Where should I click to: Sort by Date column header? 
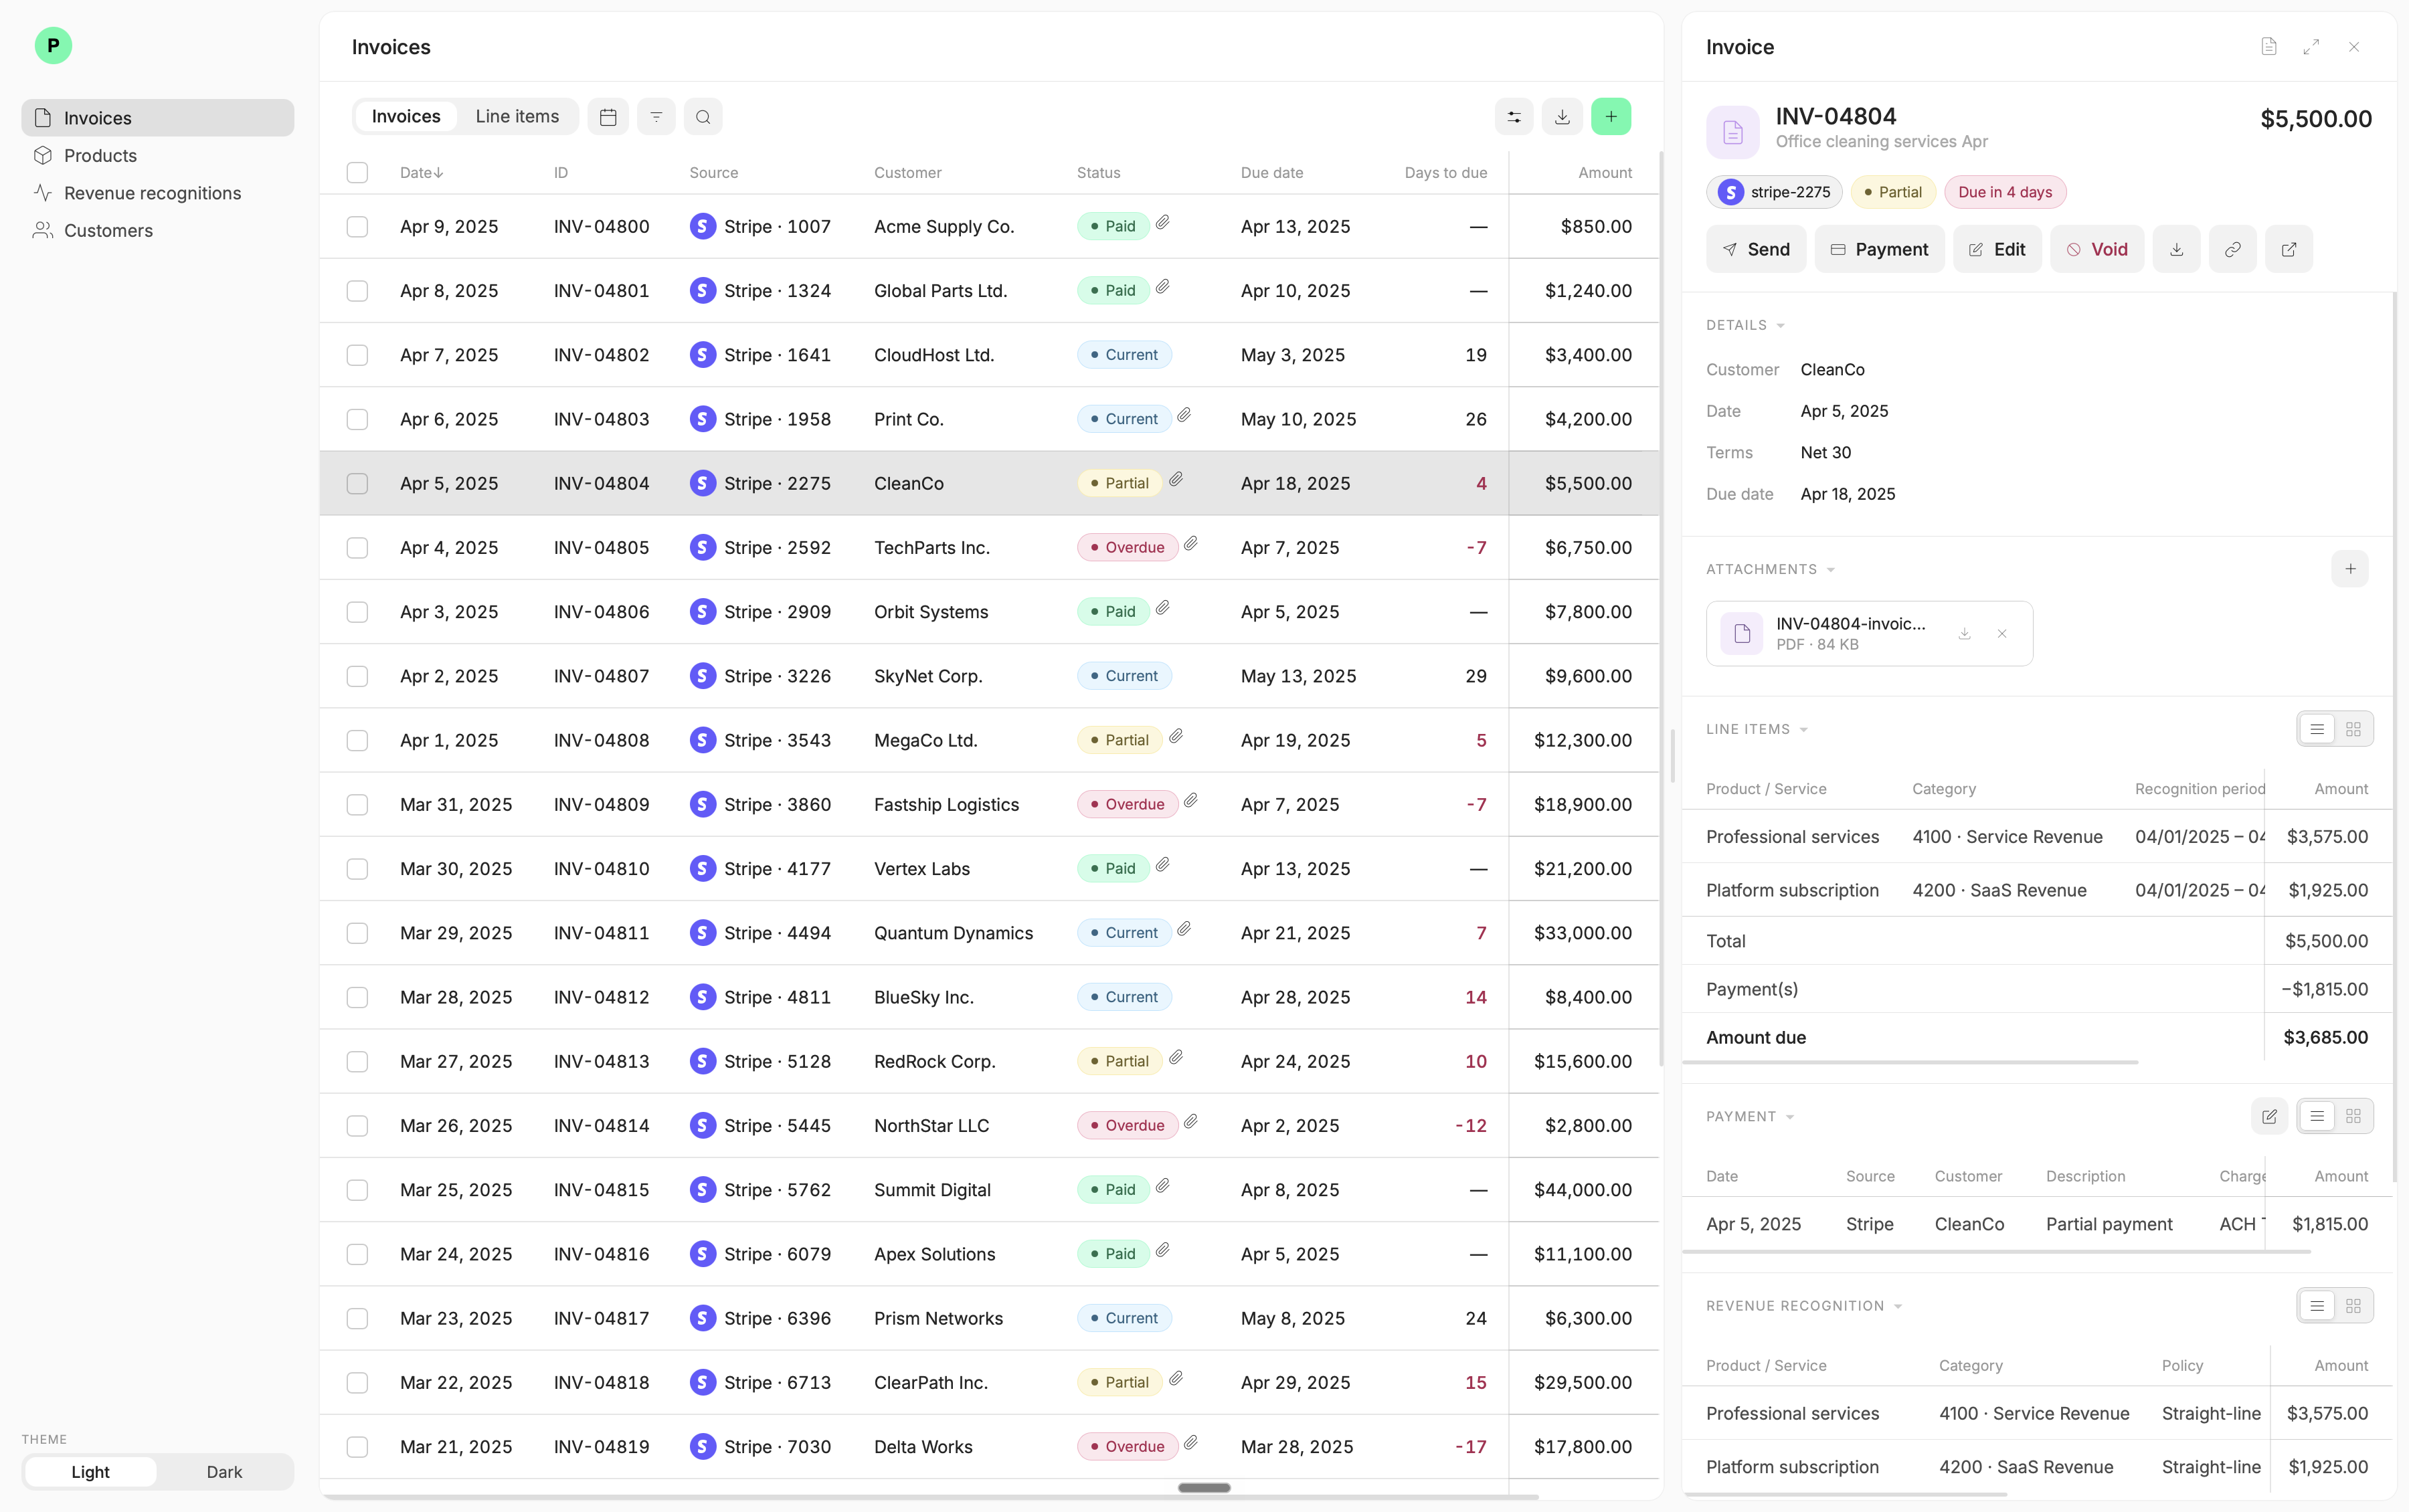click(421, 173)
